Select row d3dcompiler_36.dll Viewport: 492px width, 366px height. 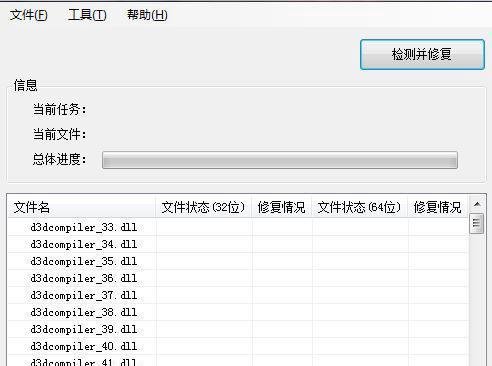238,278
